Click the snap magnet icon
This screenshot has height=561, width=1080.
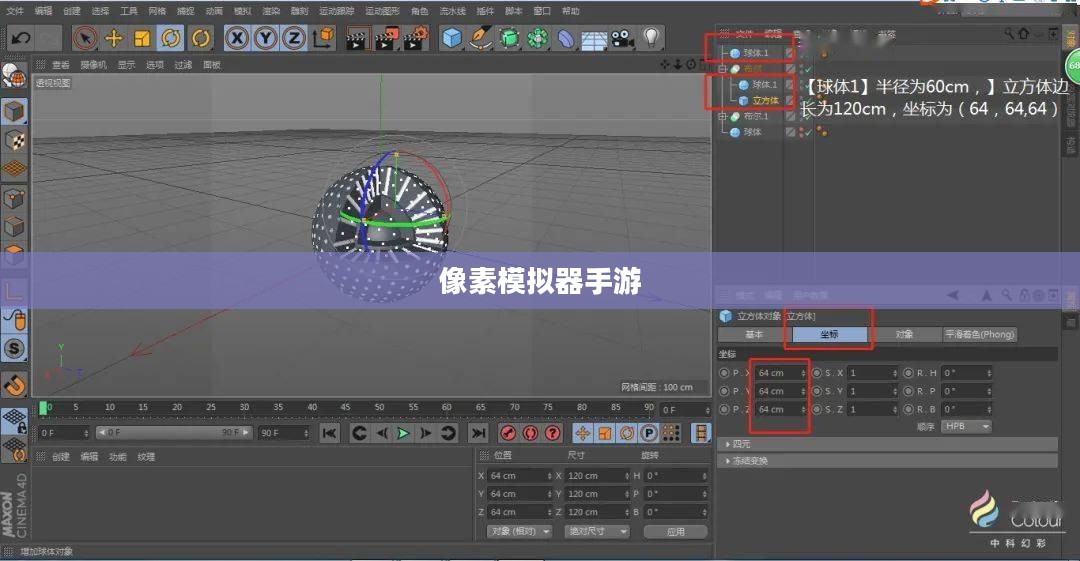(14, 384)
